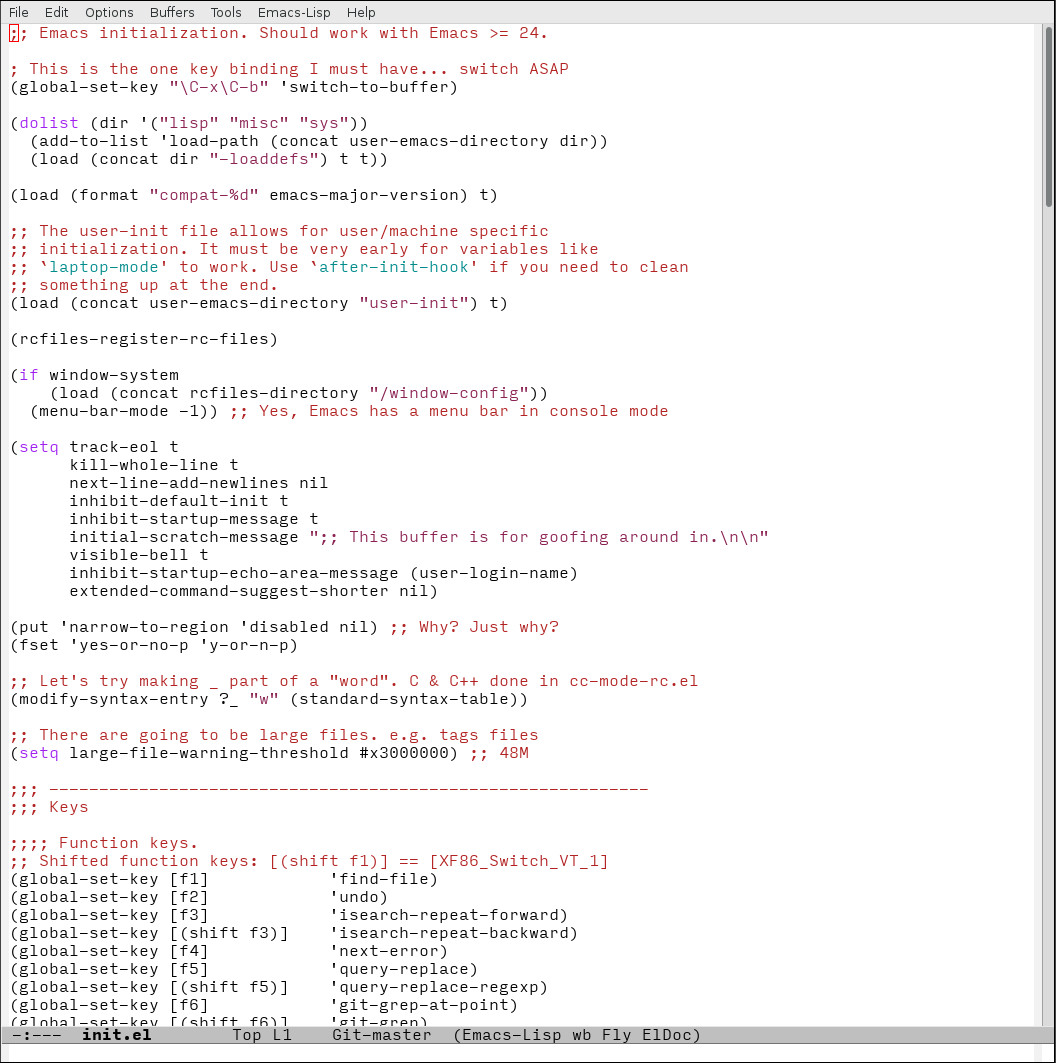Open the File menu
1056x1063 pixels.
(18, 12)
